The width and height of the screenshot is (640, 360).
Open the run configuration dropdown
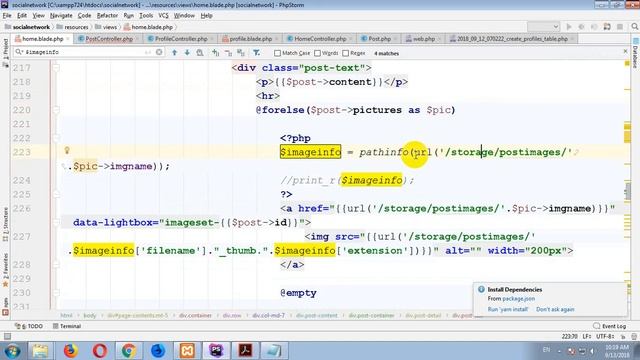(x=543, y=27)
